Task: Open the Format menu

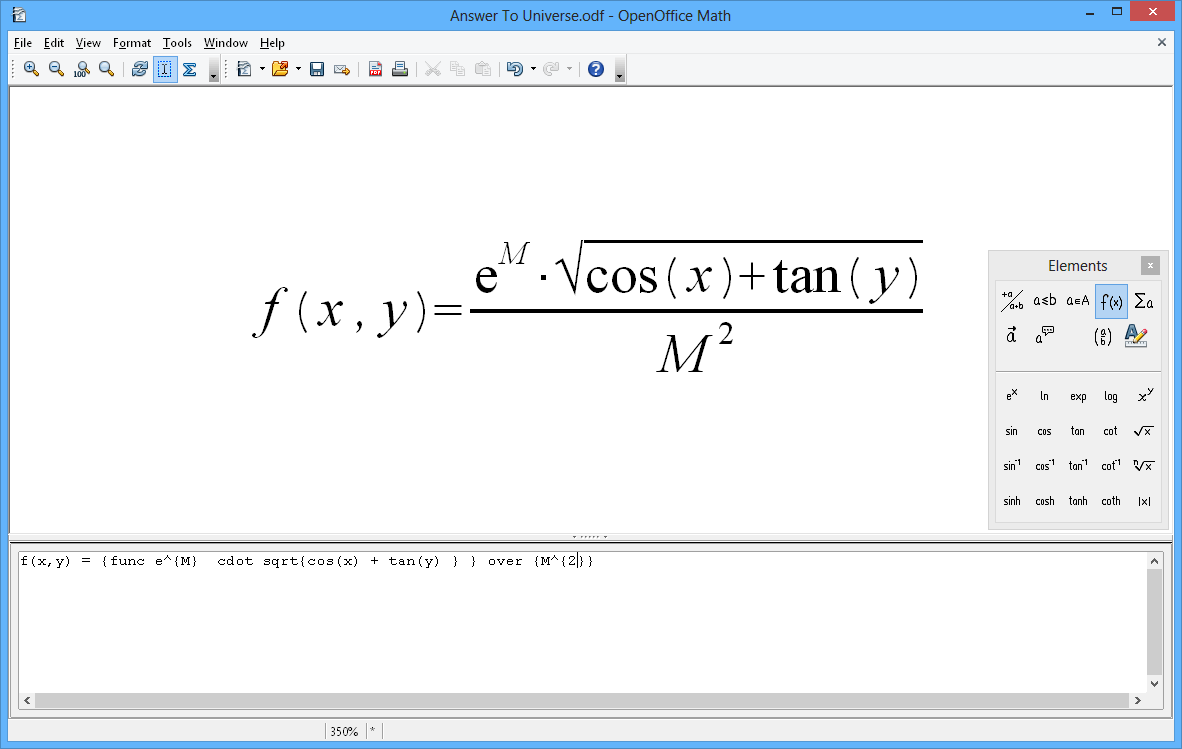Action: pos(131,43)
